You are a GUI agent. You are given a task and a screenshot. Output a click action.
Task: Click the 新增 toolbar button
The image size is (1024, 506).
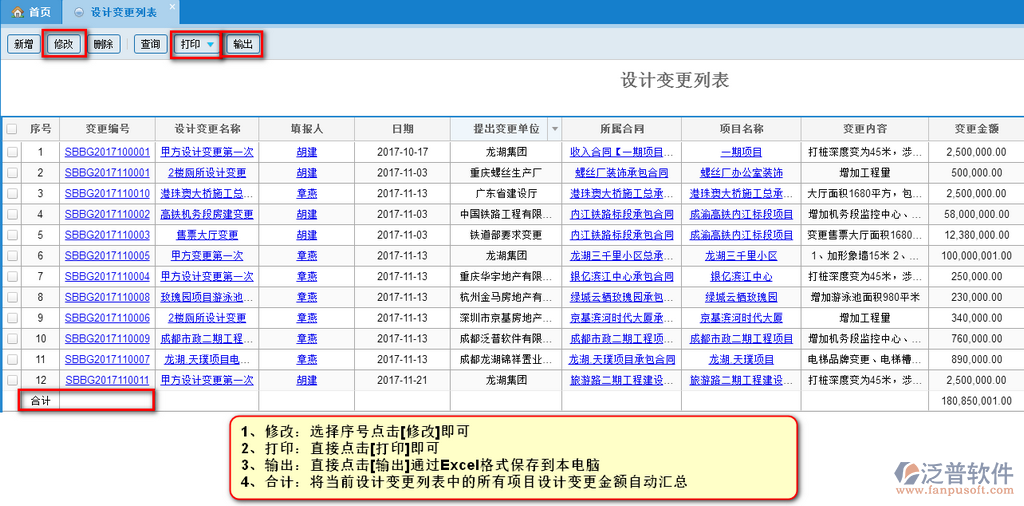point(22,44)
